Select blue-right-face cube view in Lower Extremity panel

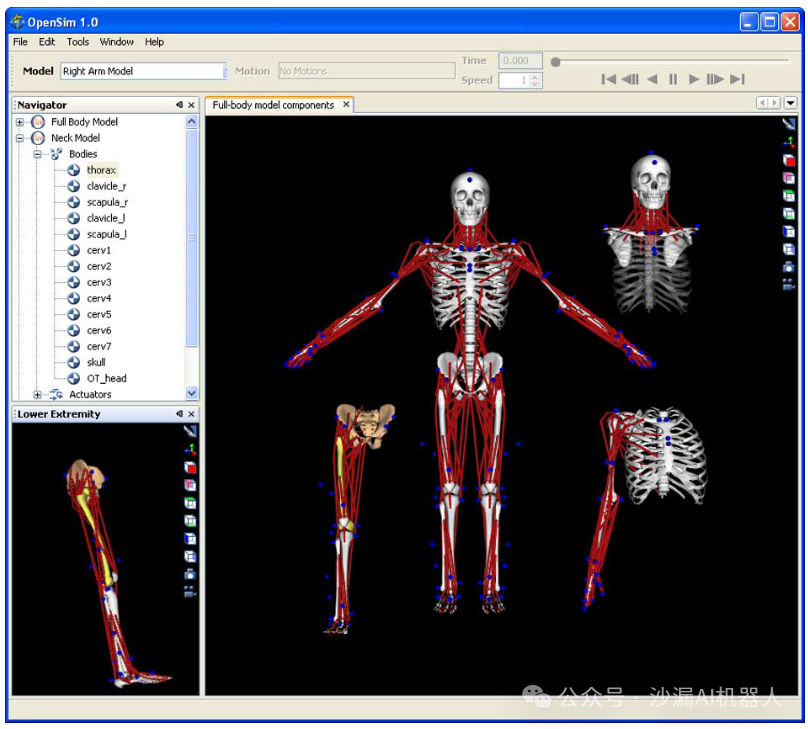[x=190, y=556]
